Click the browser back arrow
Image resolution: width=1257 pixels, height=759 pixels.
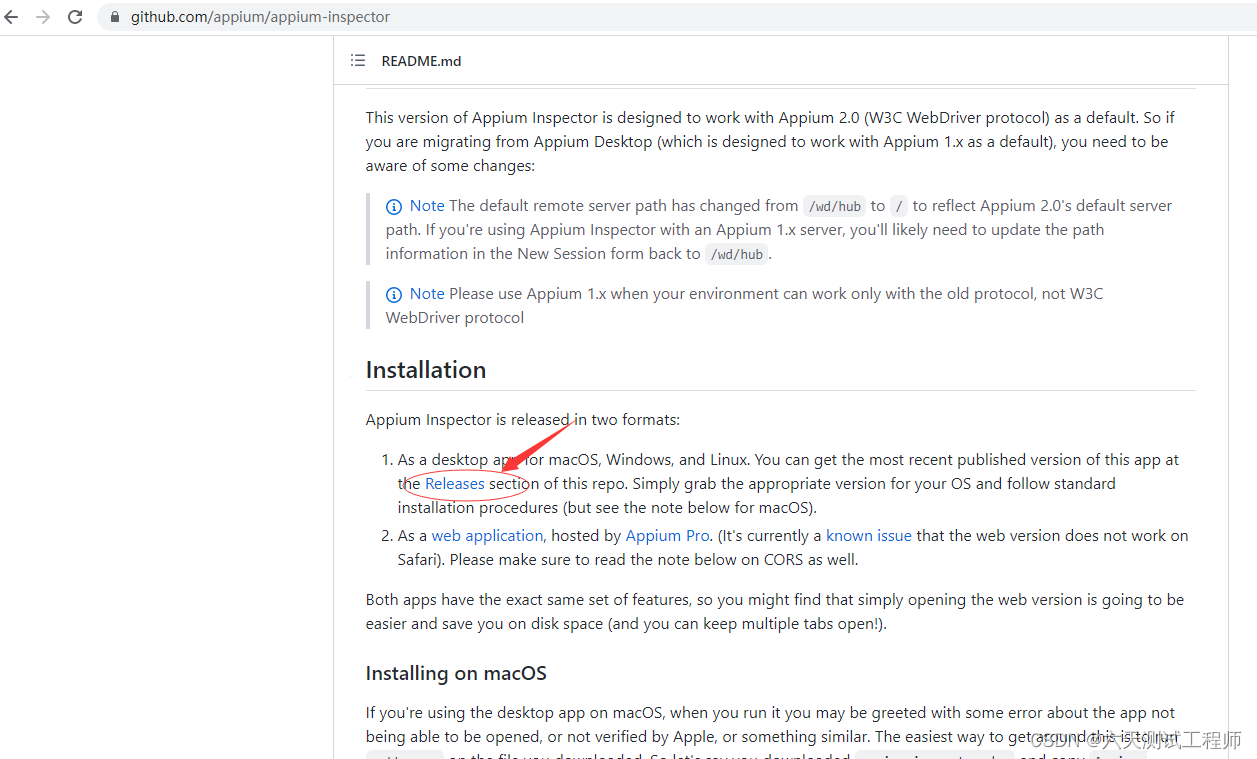pyautogui.click(x=12, y=17)
